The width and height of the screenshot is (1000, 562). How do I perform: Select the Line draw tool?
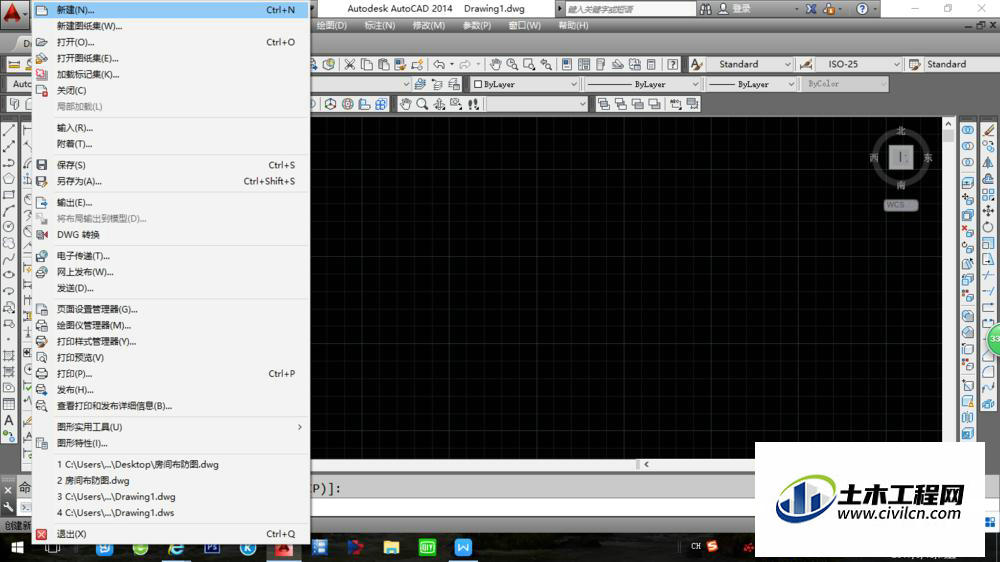tap(9, 130)
